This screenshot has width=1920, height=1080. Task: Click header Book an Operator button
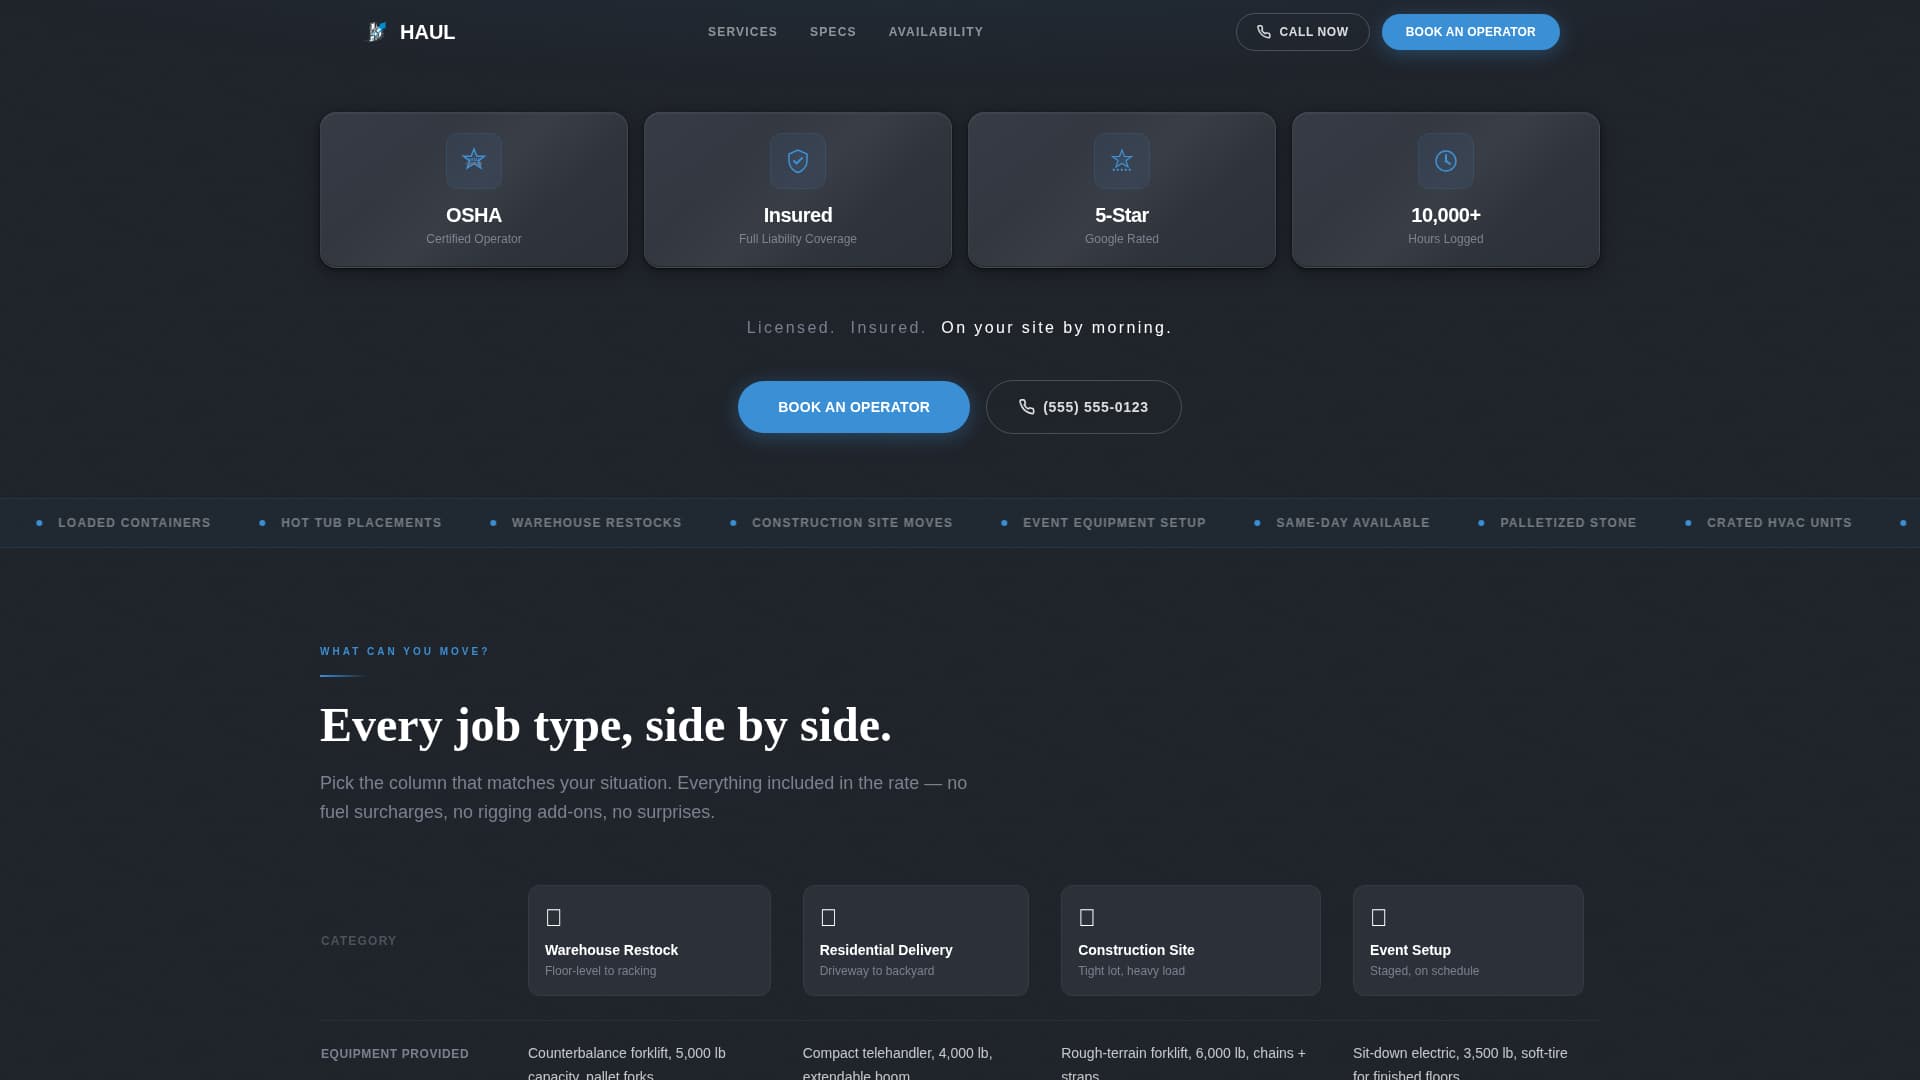pos(1470,32)
